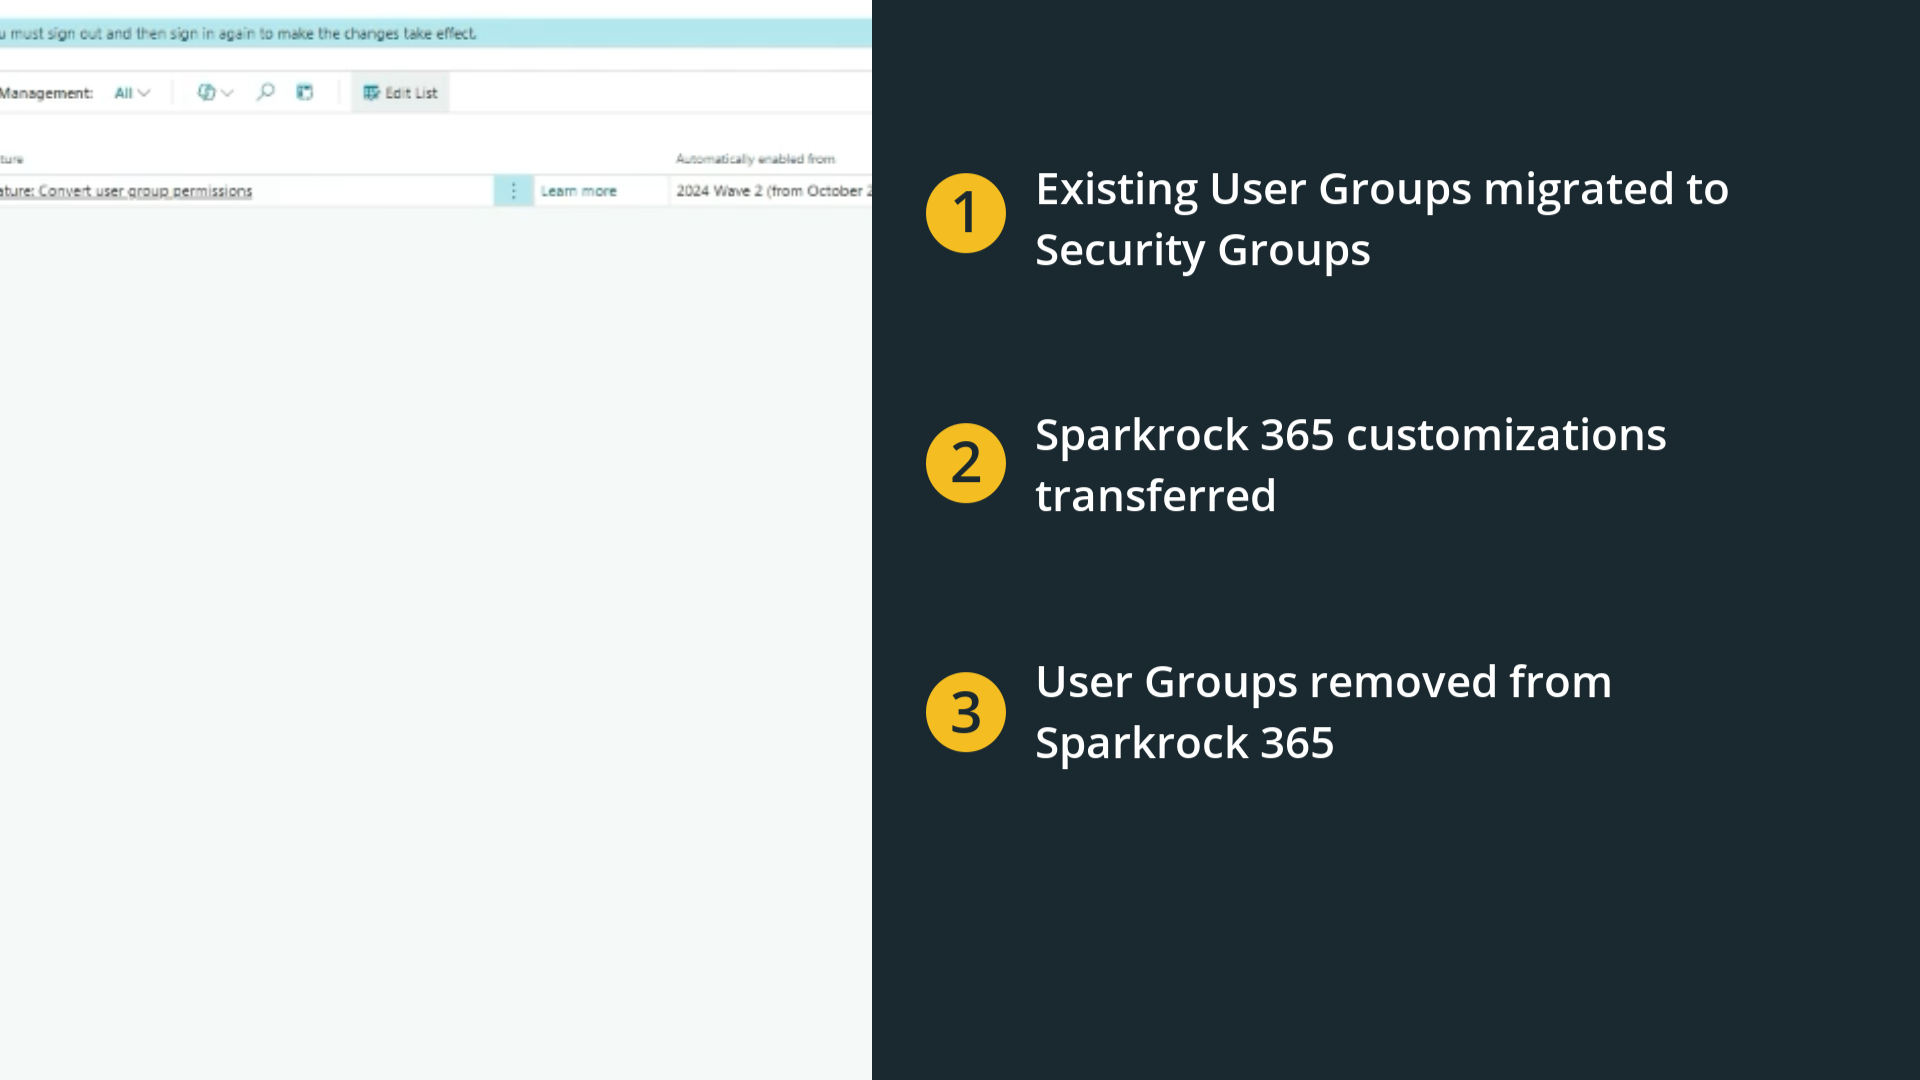Open the row's three-dot Show more options
The width and height of the screenshot is (1920, 1080).
click(513, 191)
